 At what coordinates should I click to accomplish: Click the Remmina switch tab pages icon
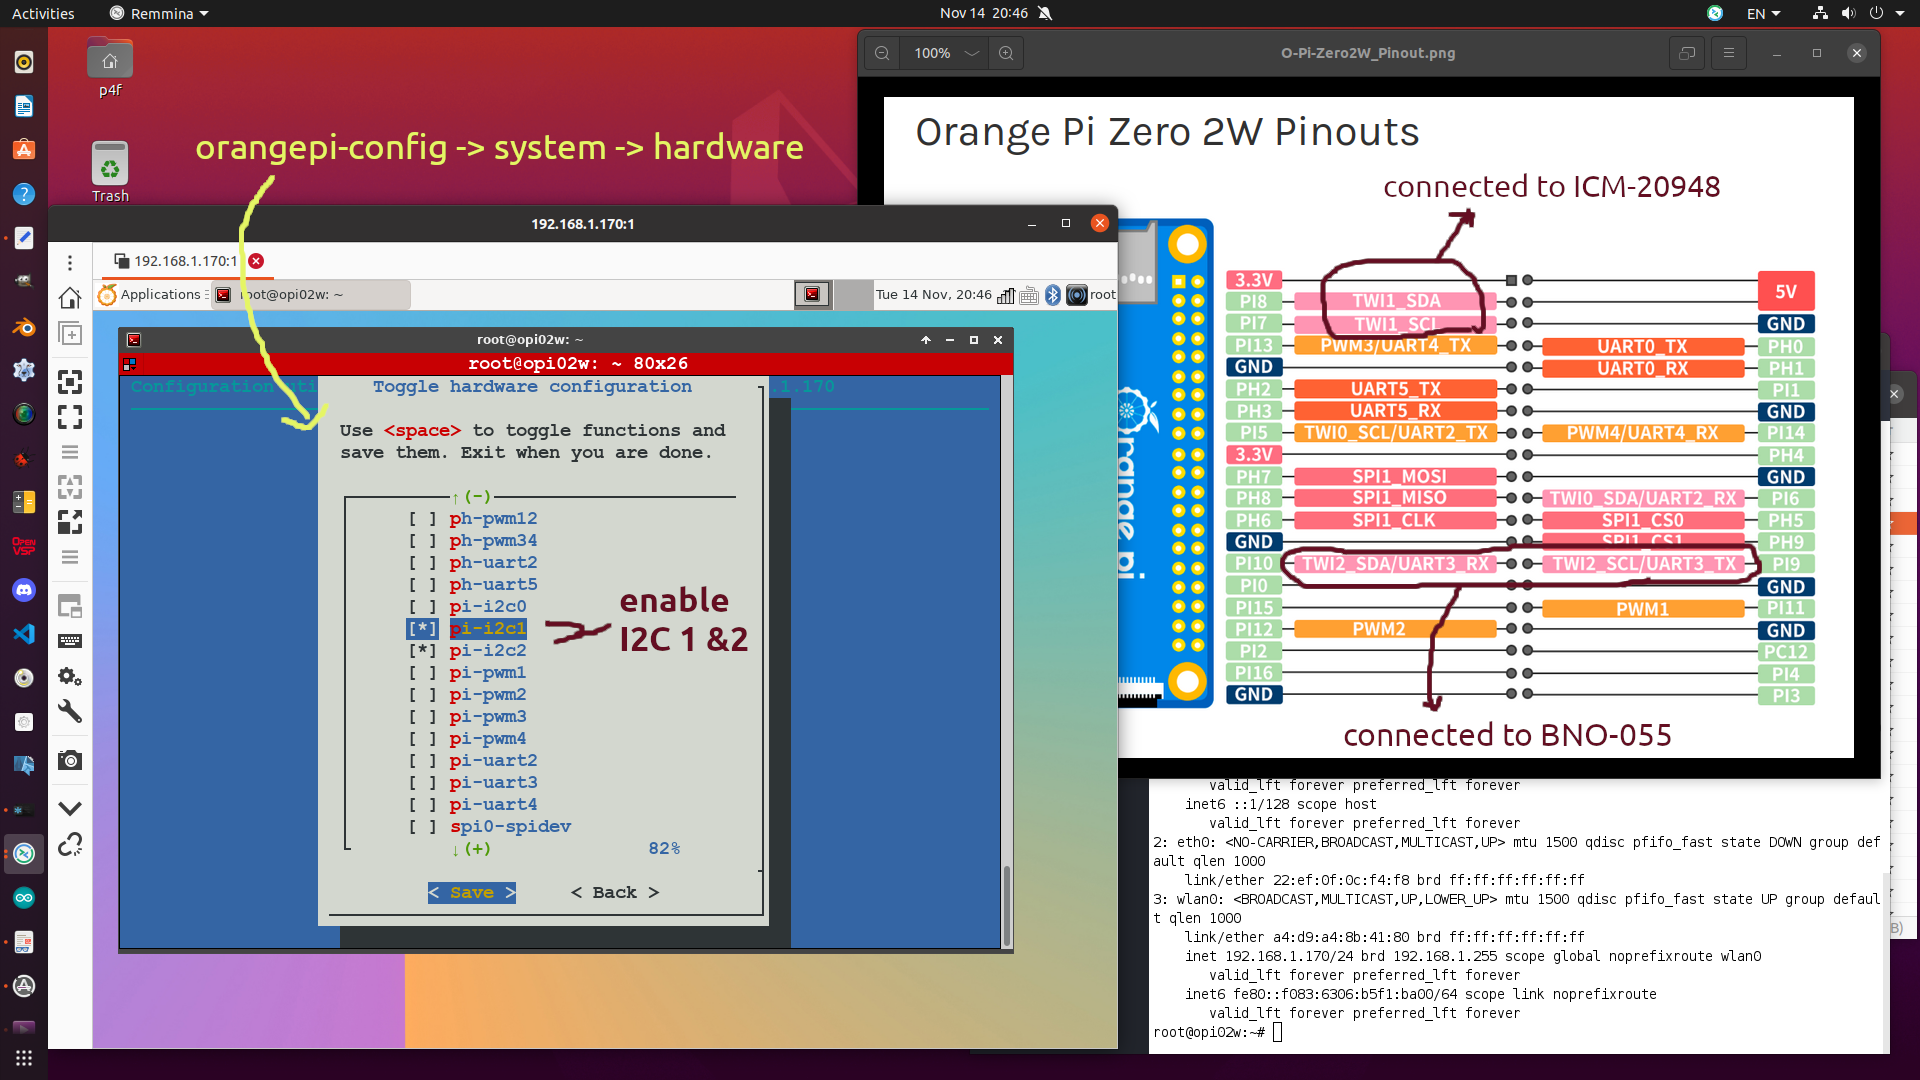70,605
